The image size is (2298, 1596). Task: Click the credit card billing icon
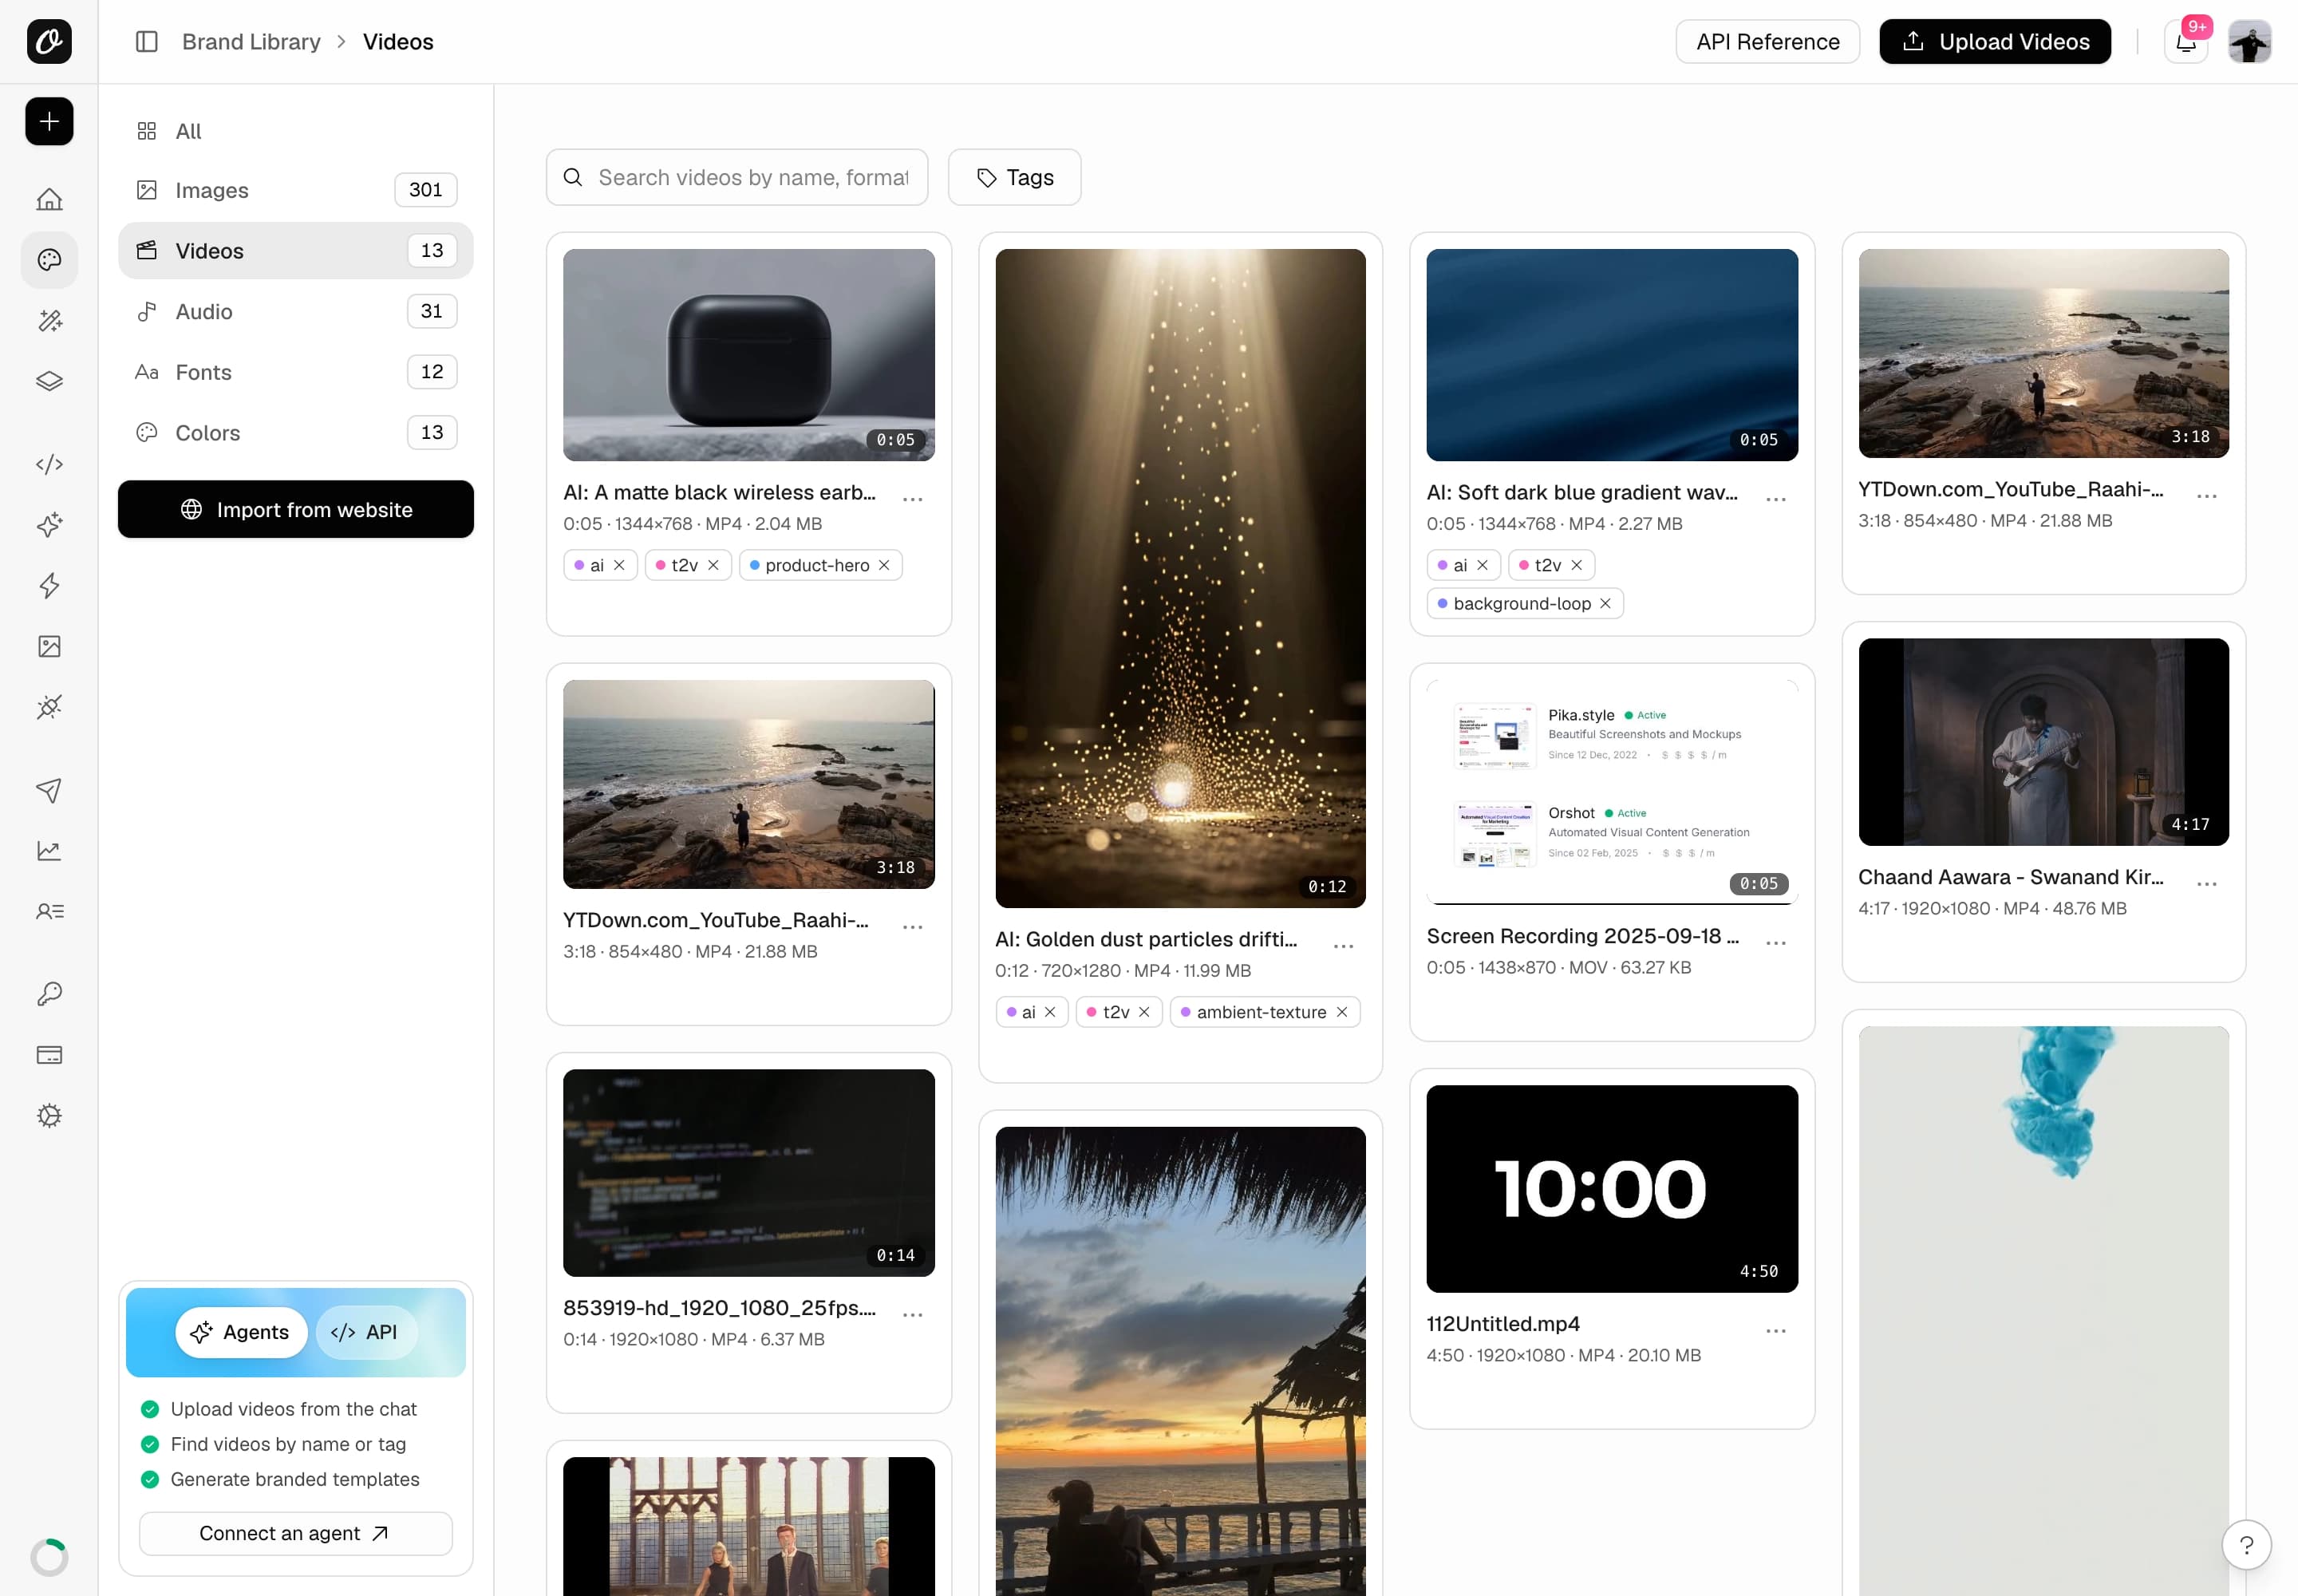[x=49, y=1055]
